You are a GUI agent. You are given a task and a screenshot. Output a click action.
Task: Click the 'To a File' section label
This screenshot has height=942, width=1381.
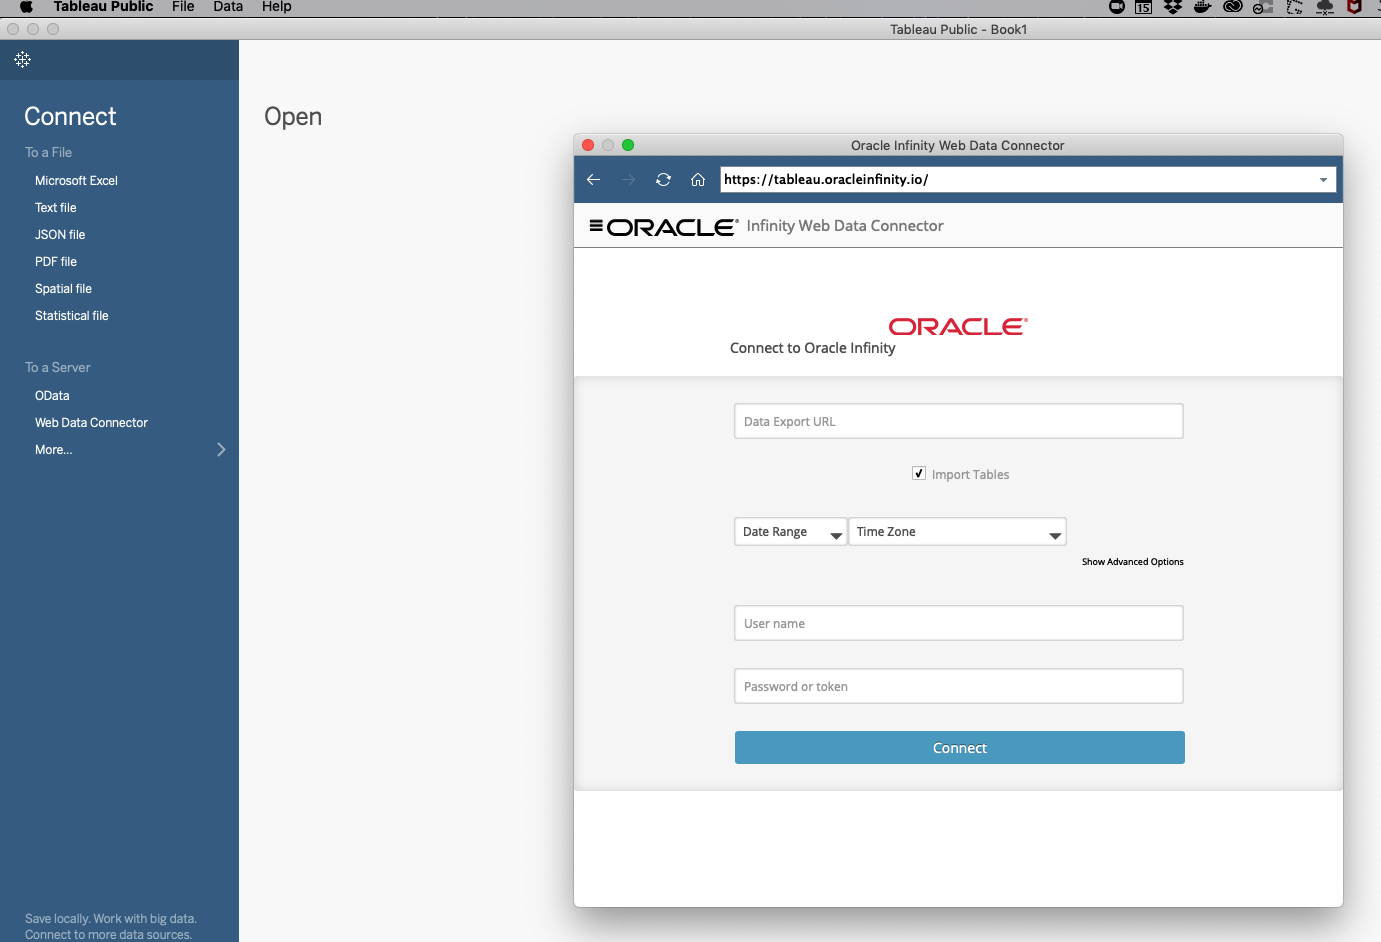click(49, 153)
